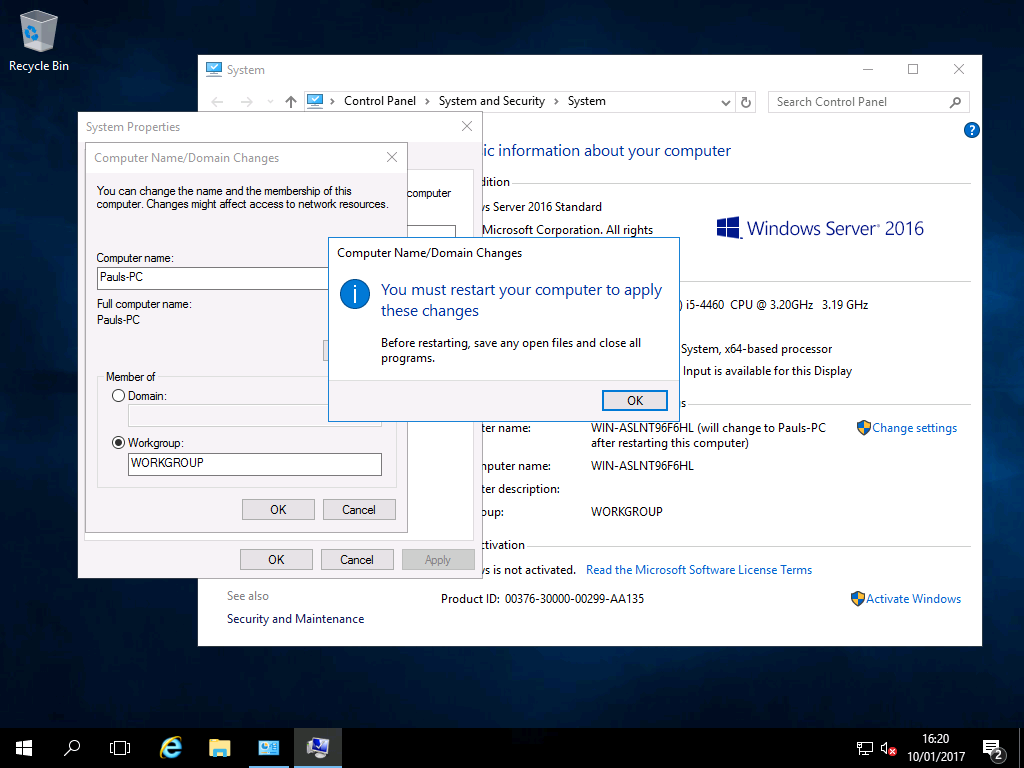Select the Workgroup radio button
This screenshot has height=768, width=1024.
pyautogui.click(x=118, y=443)
